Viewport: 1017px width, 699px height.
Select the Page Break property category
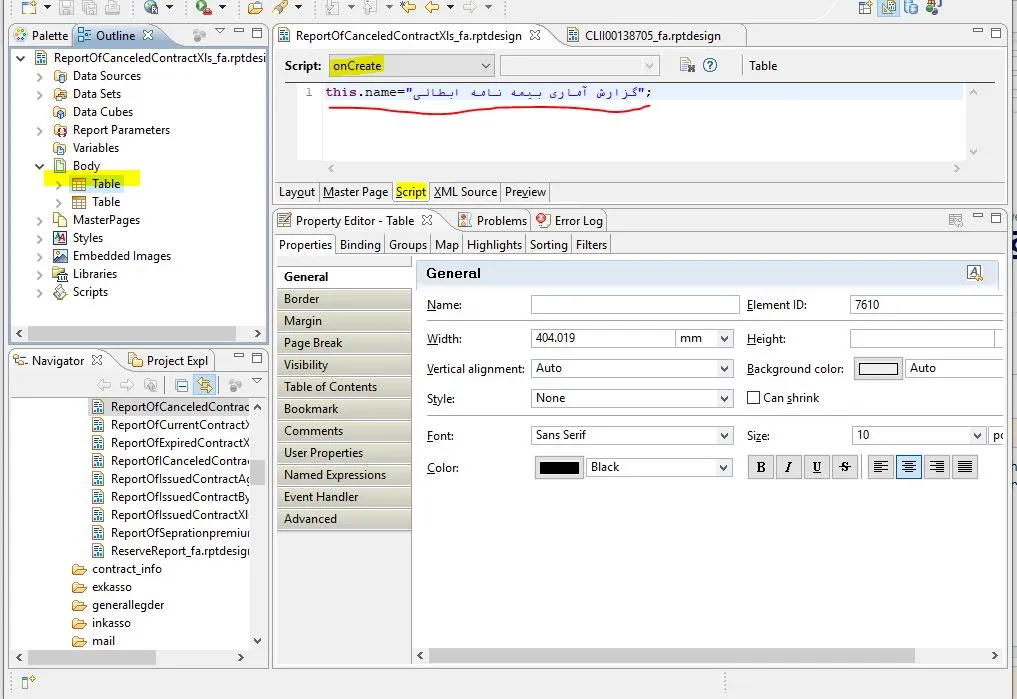(x=344, y=343)
